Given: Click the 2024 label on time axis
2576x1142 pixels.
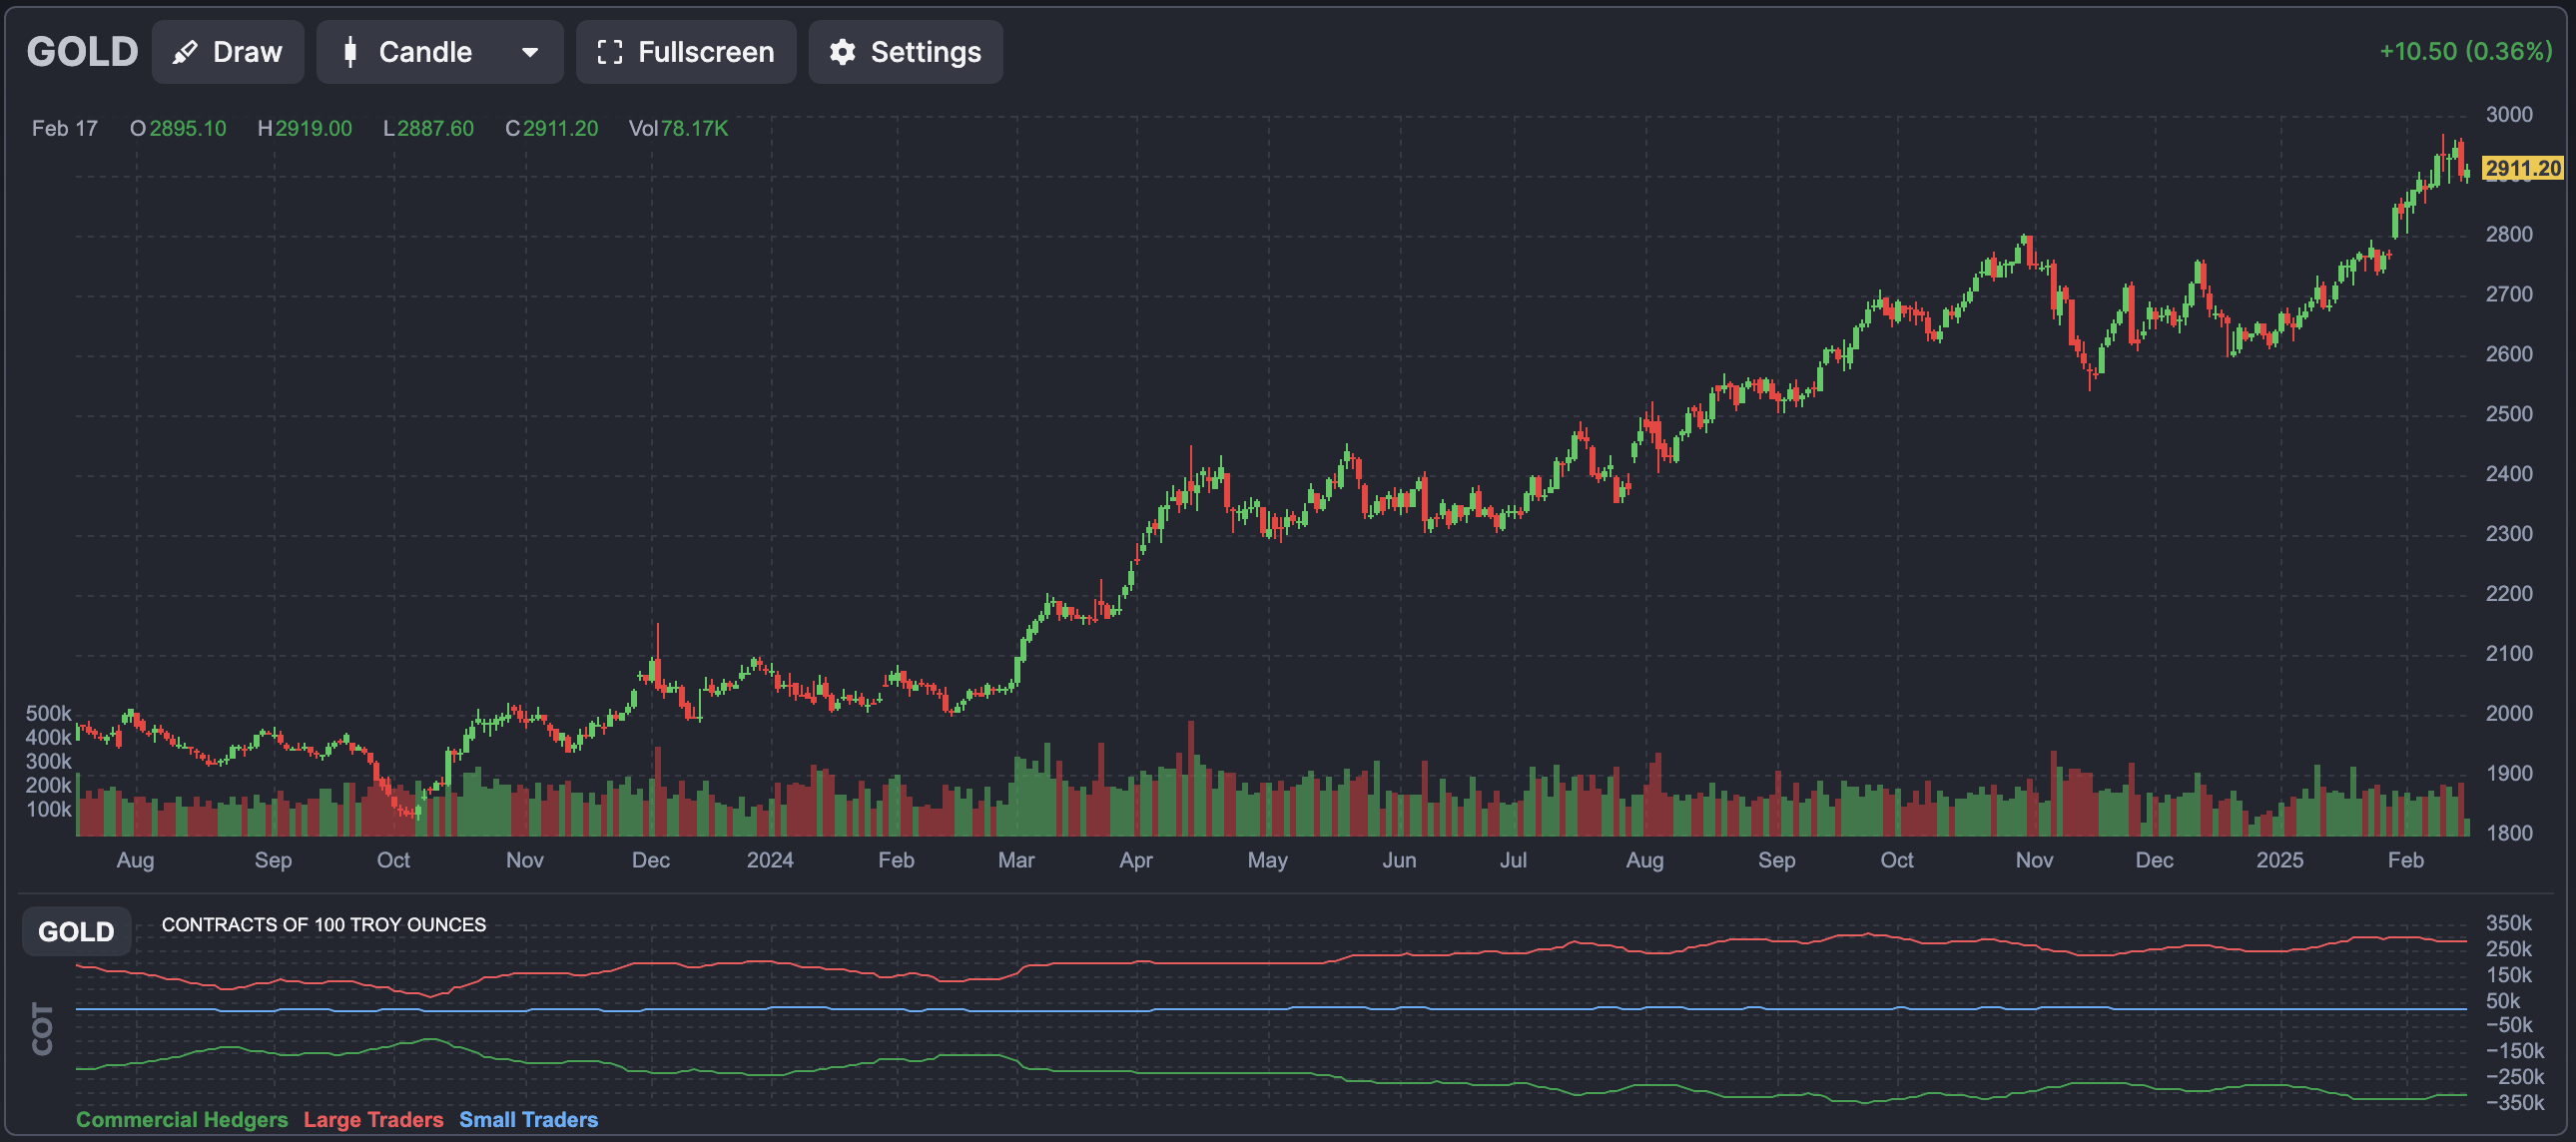Looking at the screenshot, I should tap(770, 860).
